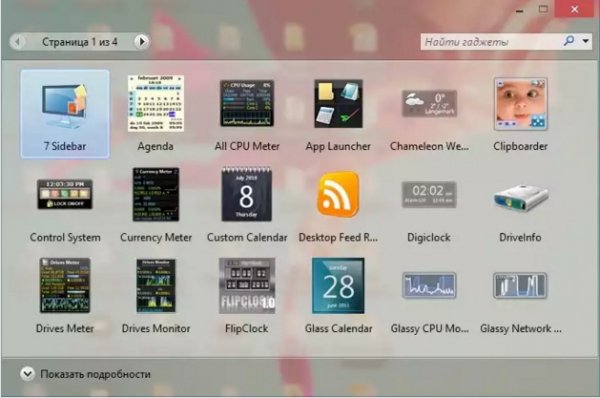Click the 'DriveInfo' label text
The height and width of the screenshot is (398, 600).
pos(520,237)
